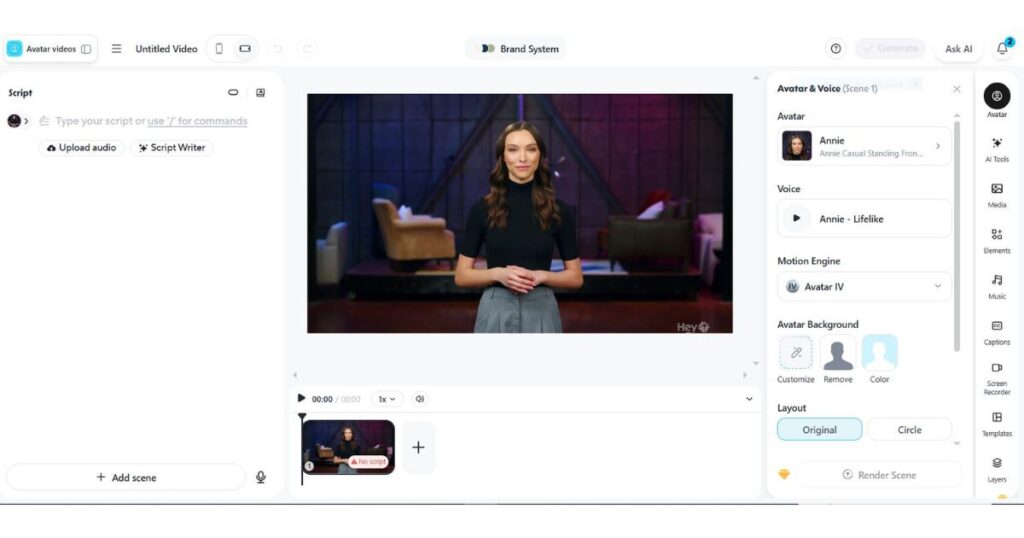Open the Avatar tab in the right sidebar
1024x538 pixels.
[997, 101]
